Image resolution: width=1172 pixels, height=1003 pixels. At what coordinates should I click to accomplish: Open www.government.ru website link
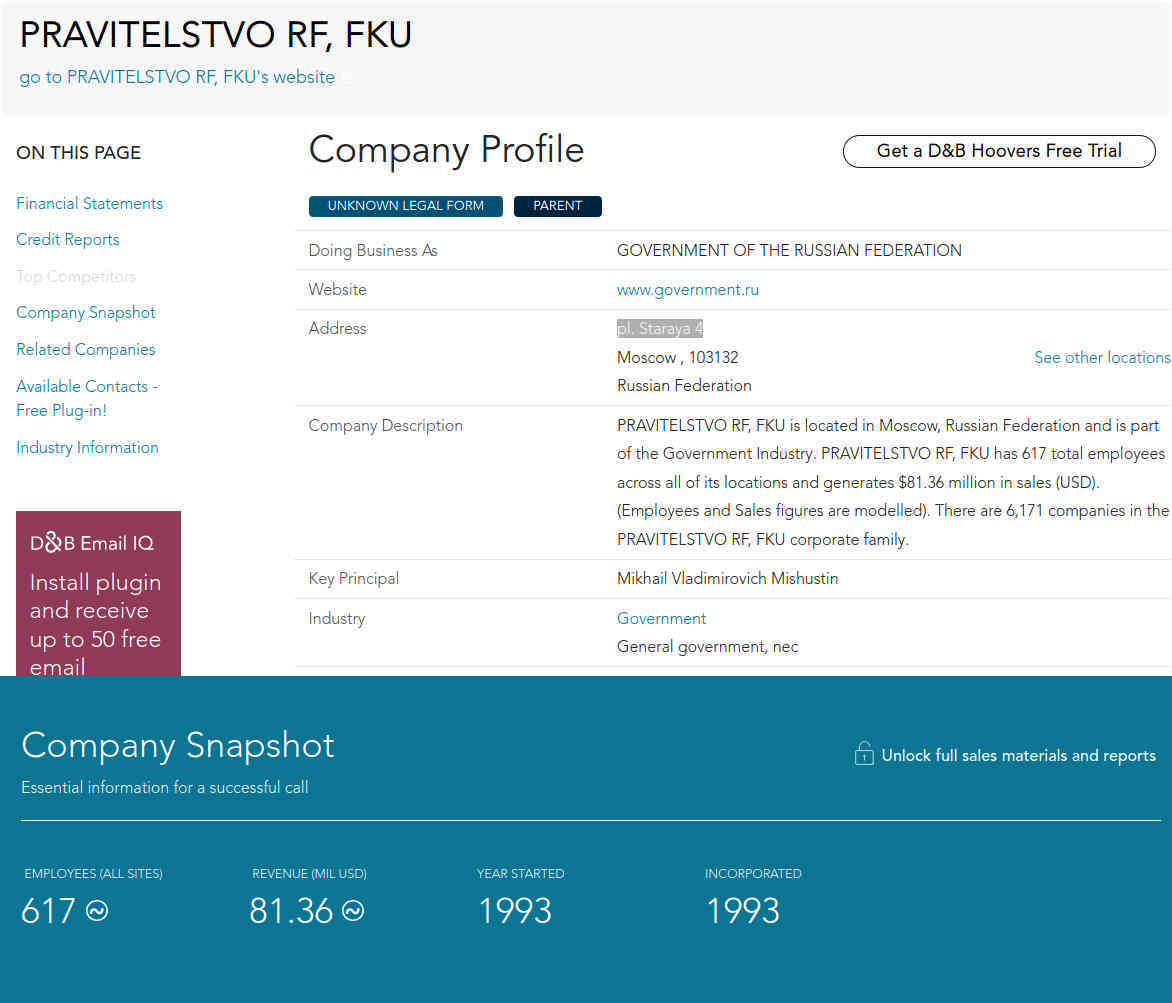click(687, 290)
